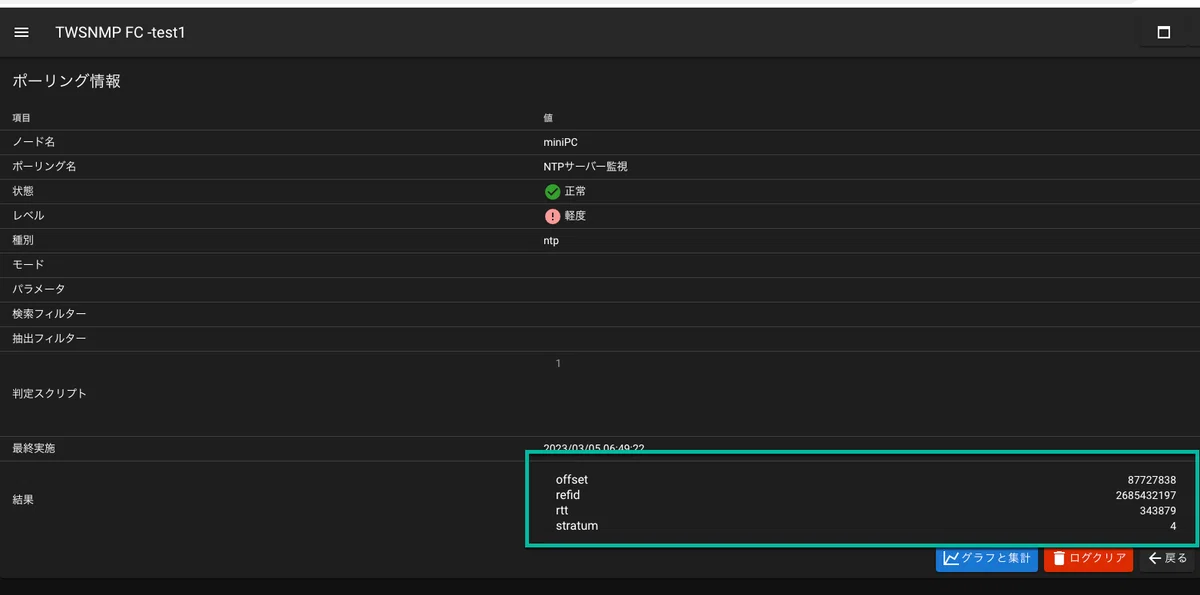Click the red alert icon beside 軽度

[552, 216]
